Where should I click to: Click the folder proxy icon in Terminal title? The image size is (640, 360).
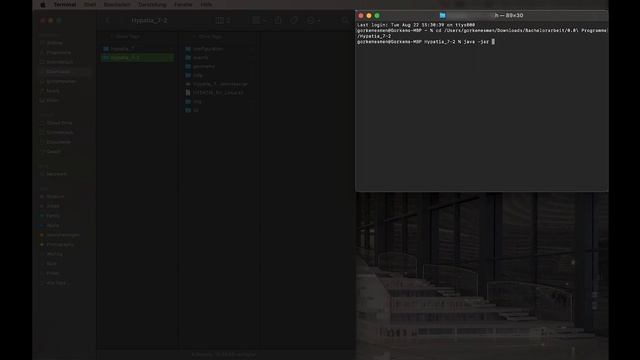[x=442, y=16]
